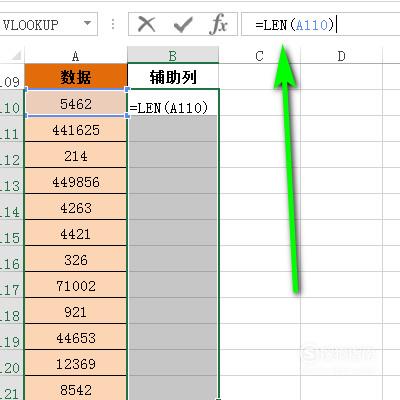This screenshot has height=400, width=400.
Task: Select row 115 header
Action: (x=12, y=233)
